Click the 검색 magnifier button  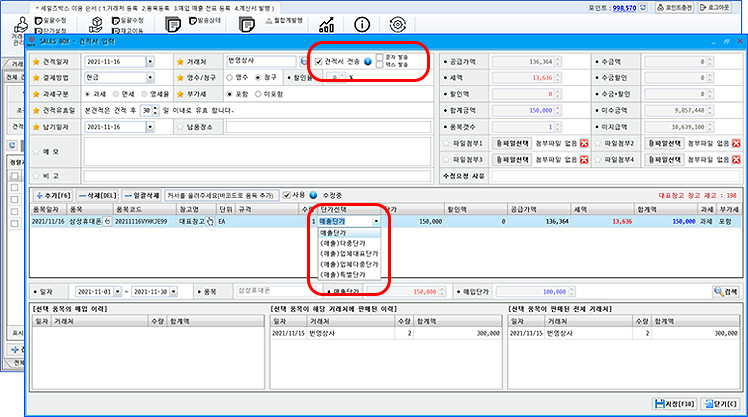724,291
